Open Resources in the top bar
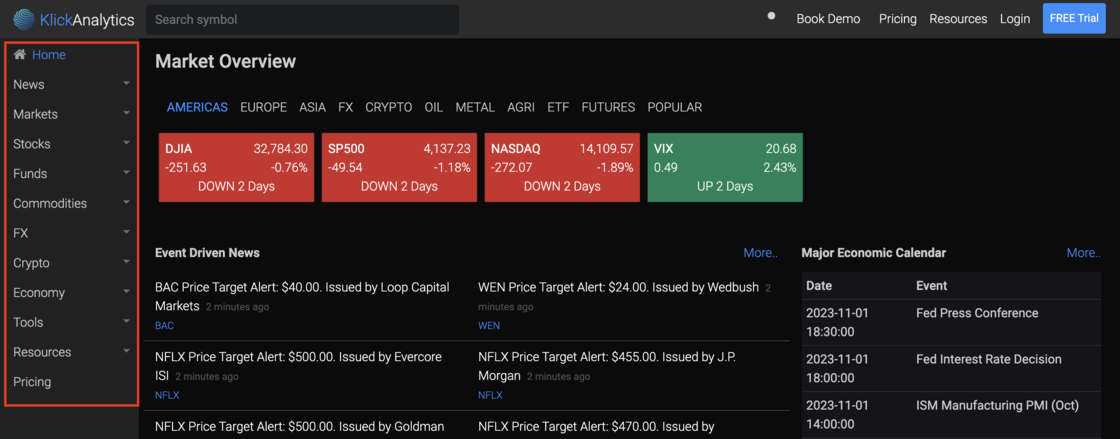 pos(958,19)
